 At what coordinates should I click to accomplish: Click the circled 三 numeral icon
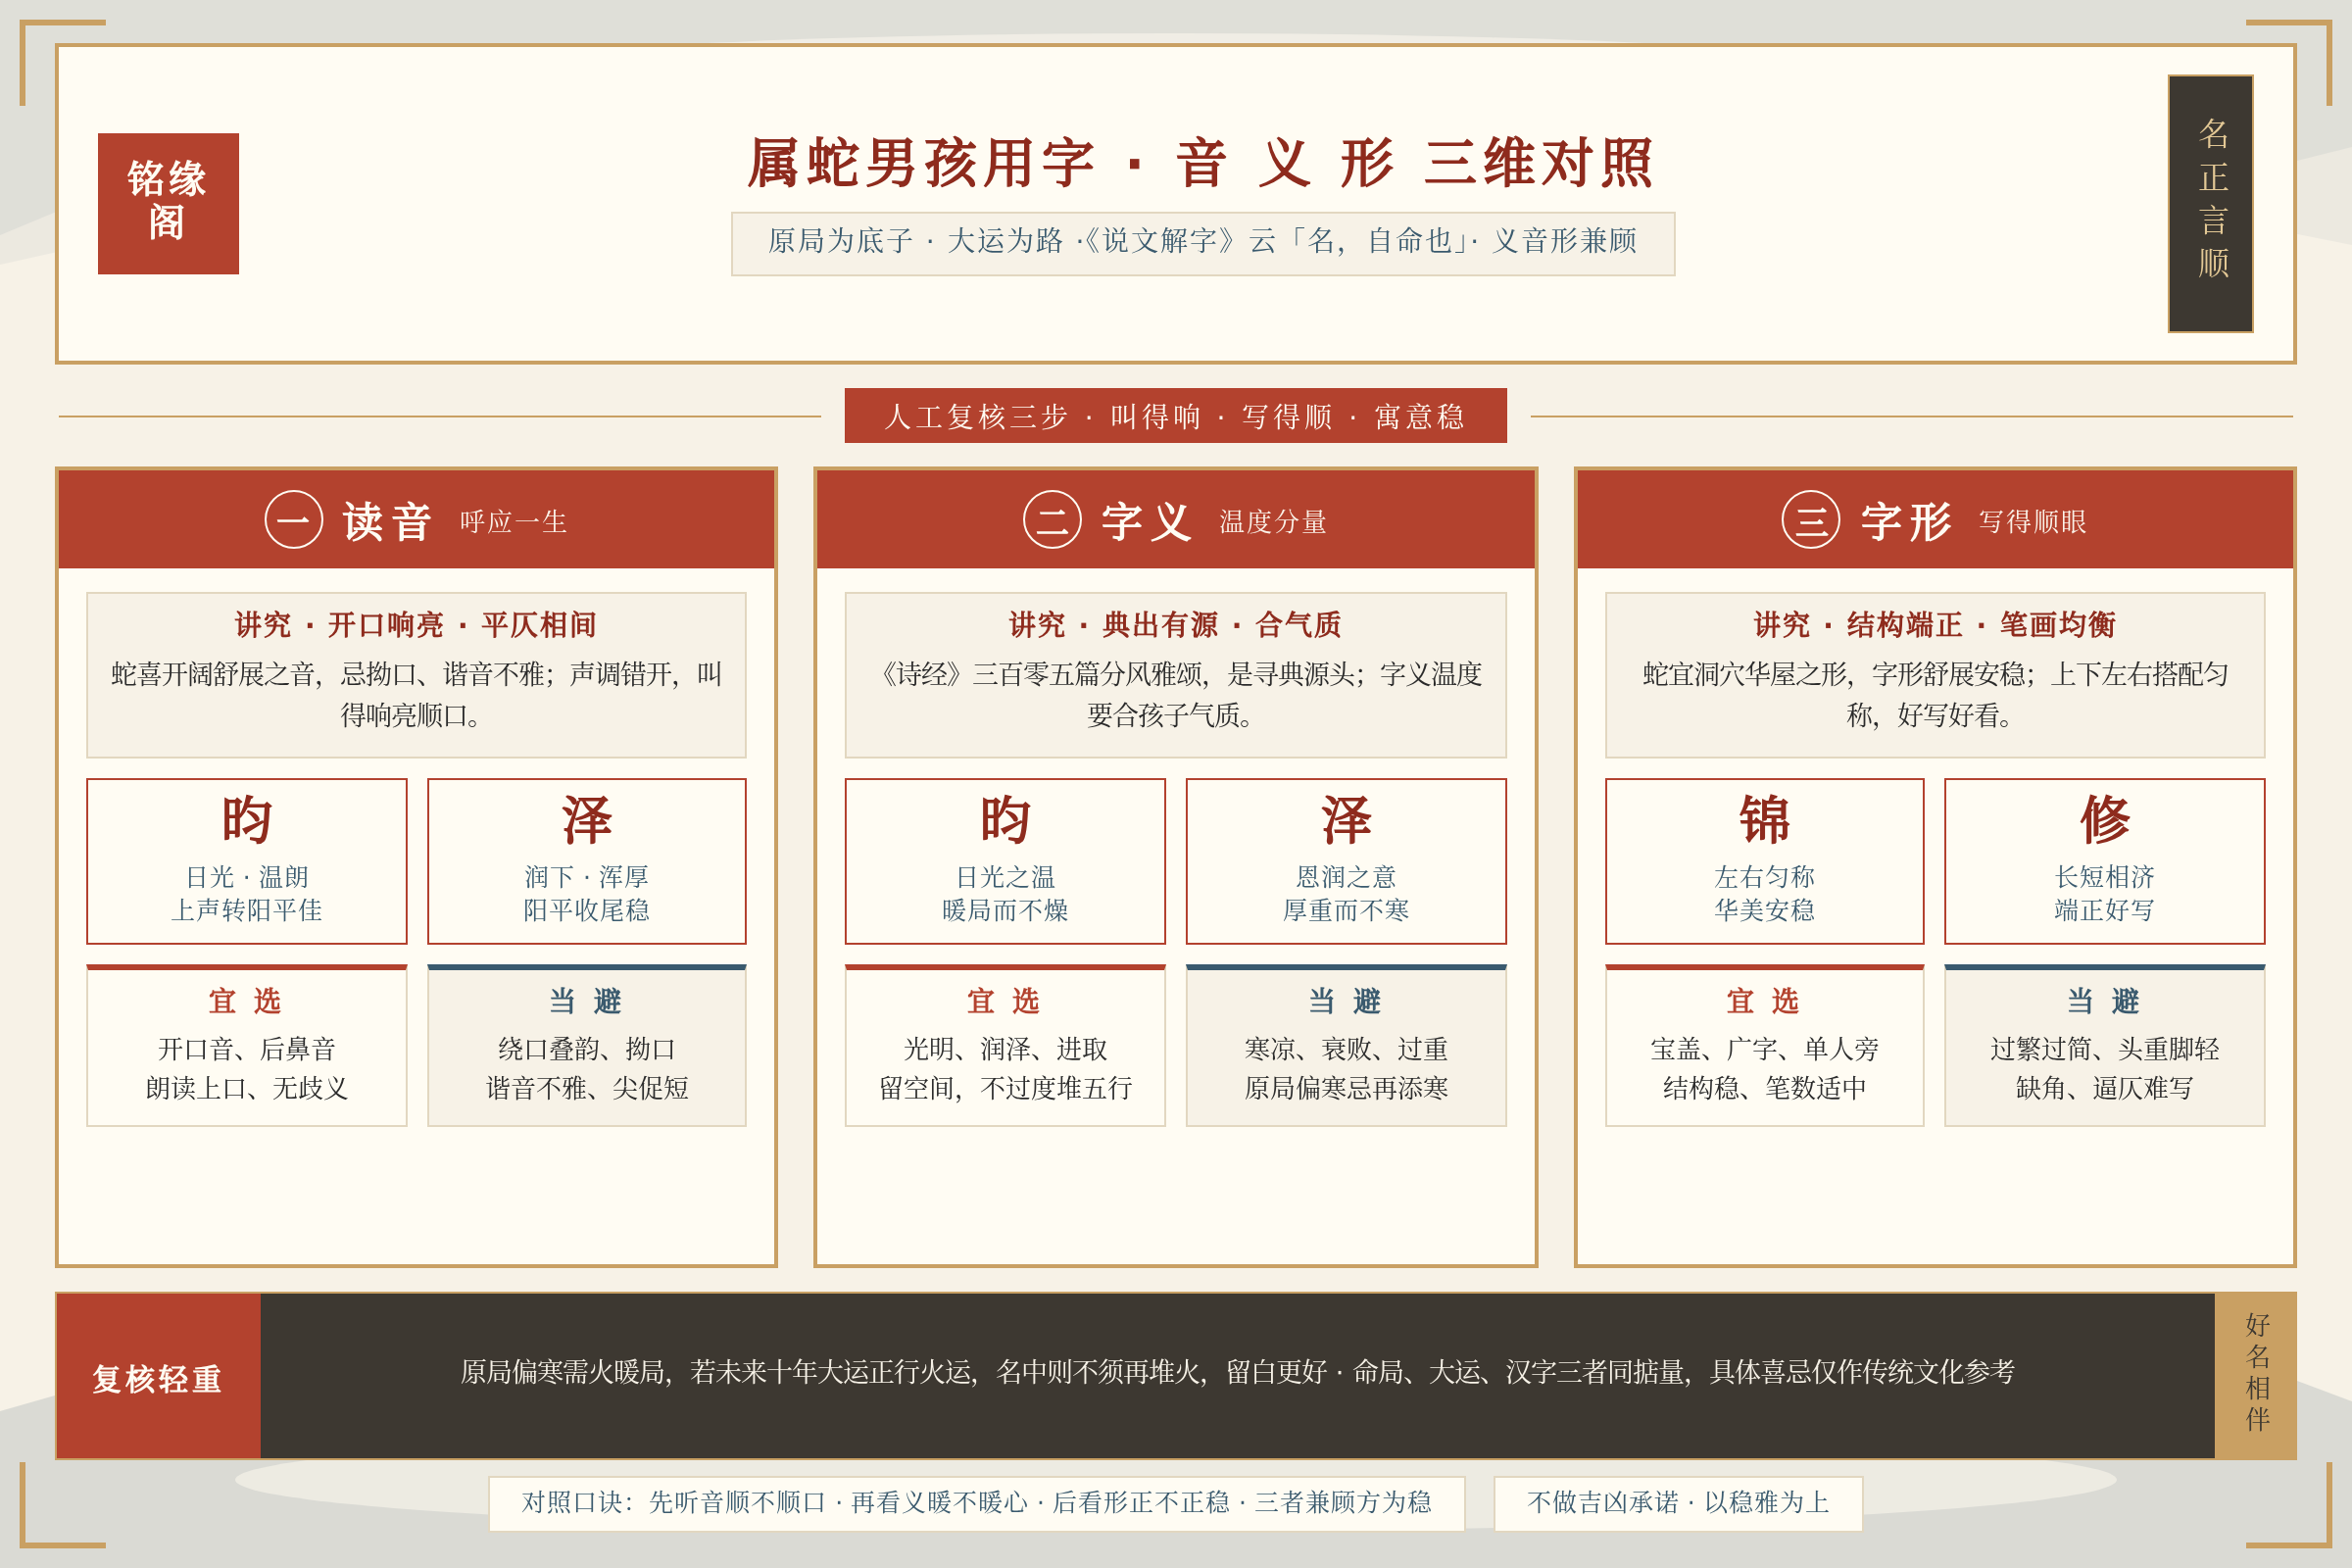coord(1810,519)
